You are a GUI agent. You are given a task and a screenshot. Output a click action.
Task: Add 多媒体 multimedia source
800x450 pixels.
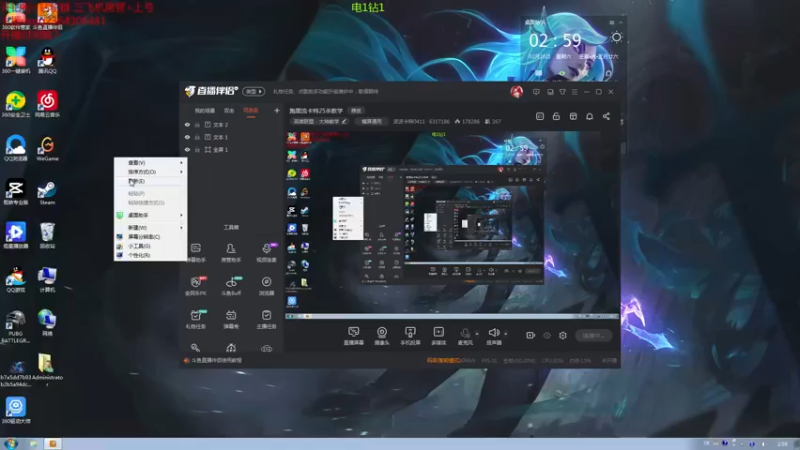tap(439, 336)
